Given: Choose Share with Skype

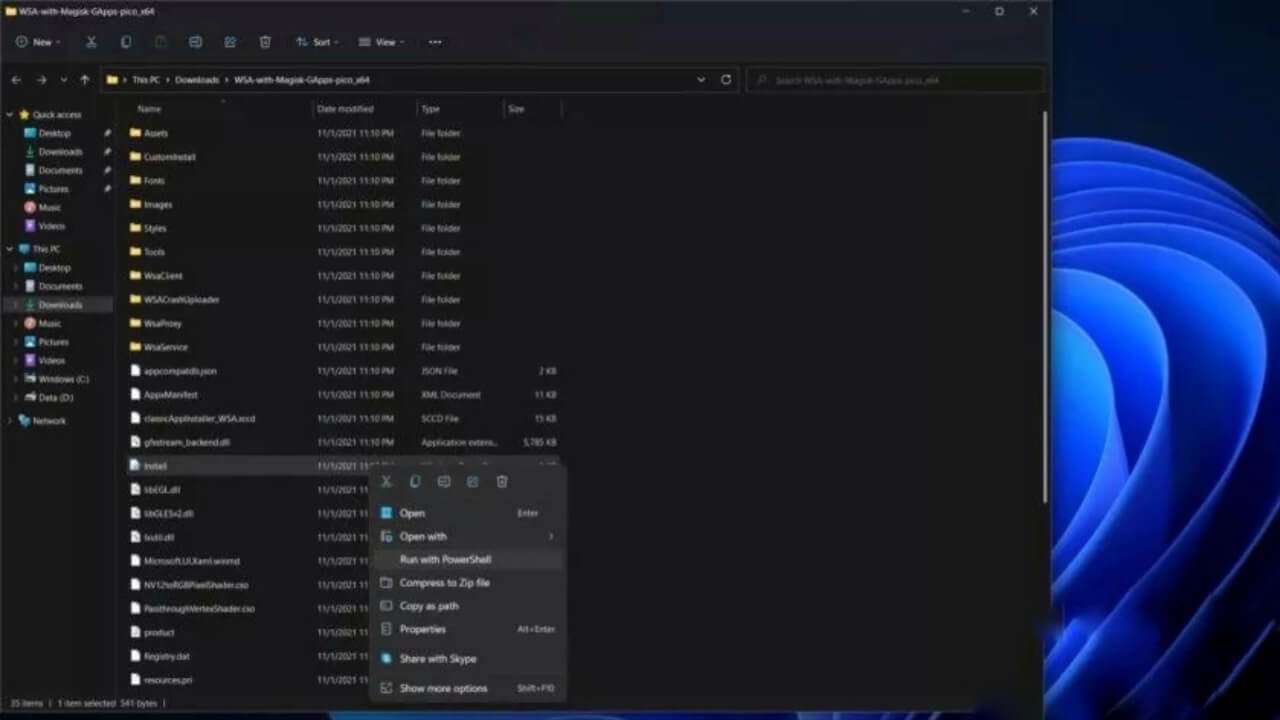Looking at the screenshot, I should 467,659.
